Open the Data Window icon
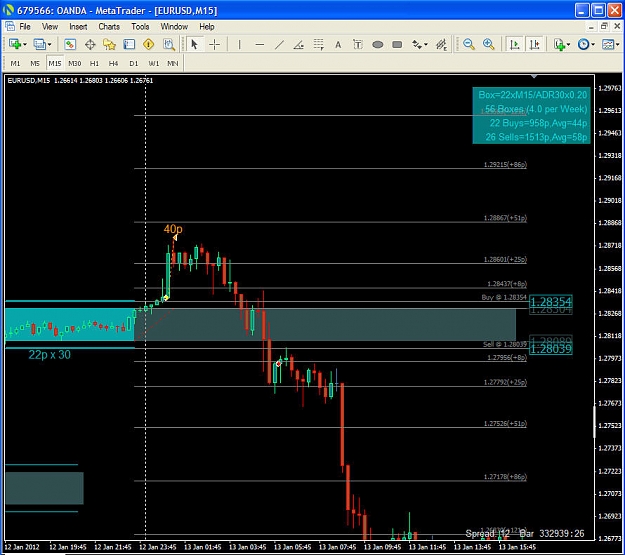The image size is (625, 555). point(90,44)
